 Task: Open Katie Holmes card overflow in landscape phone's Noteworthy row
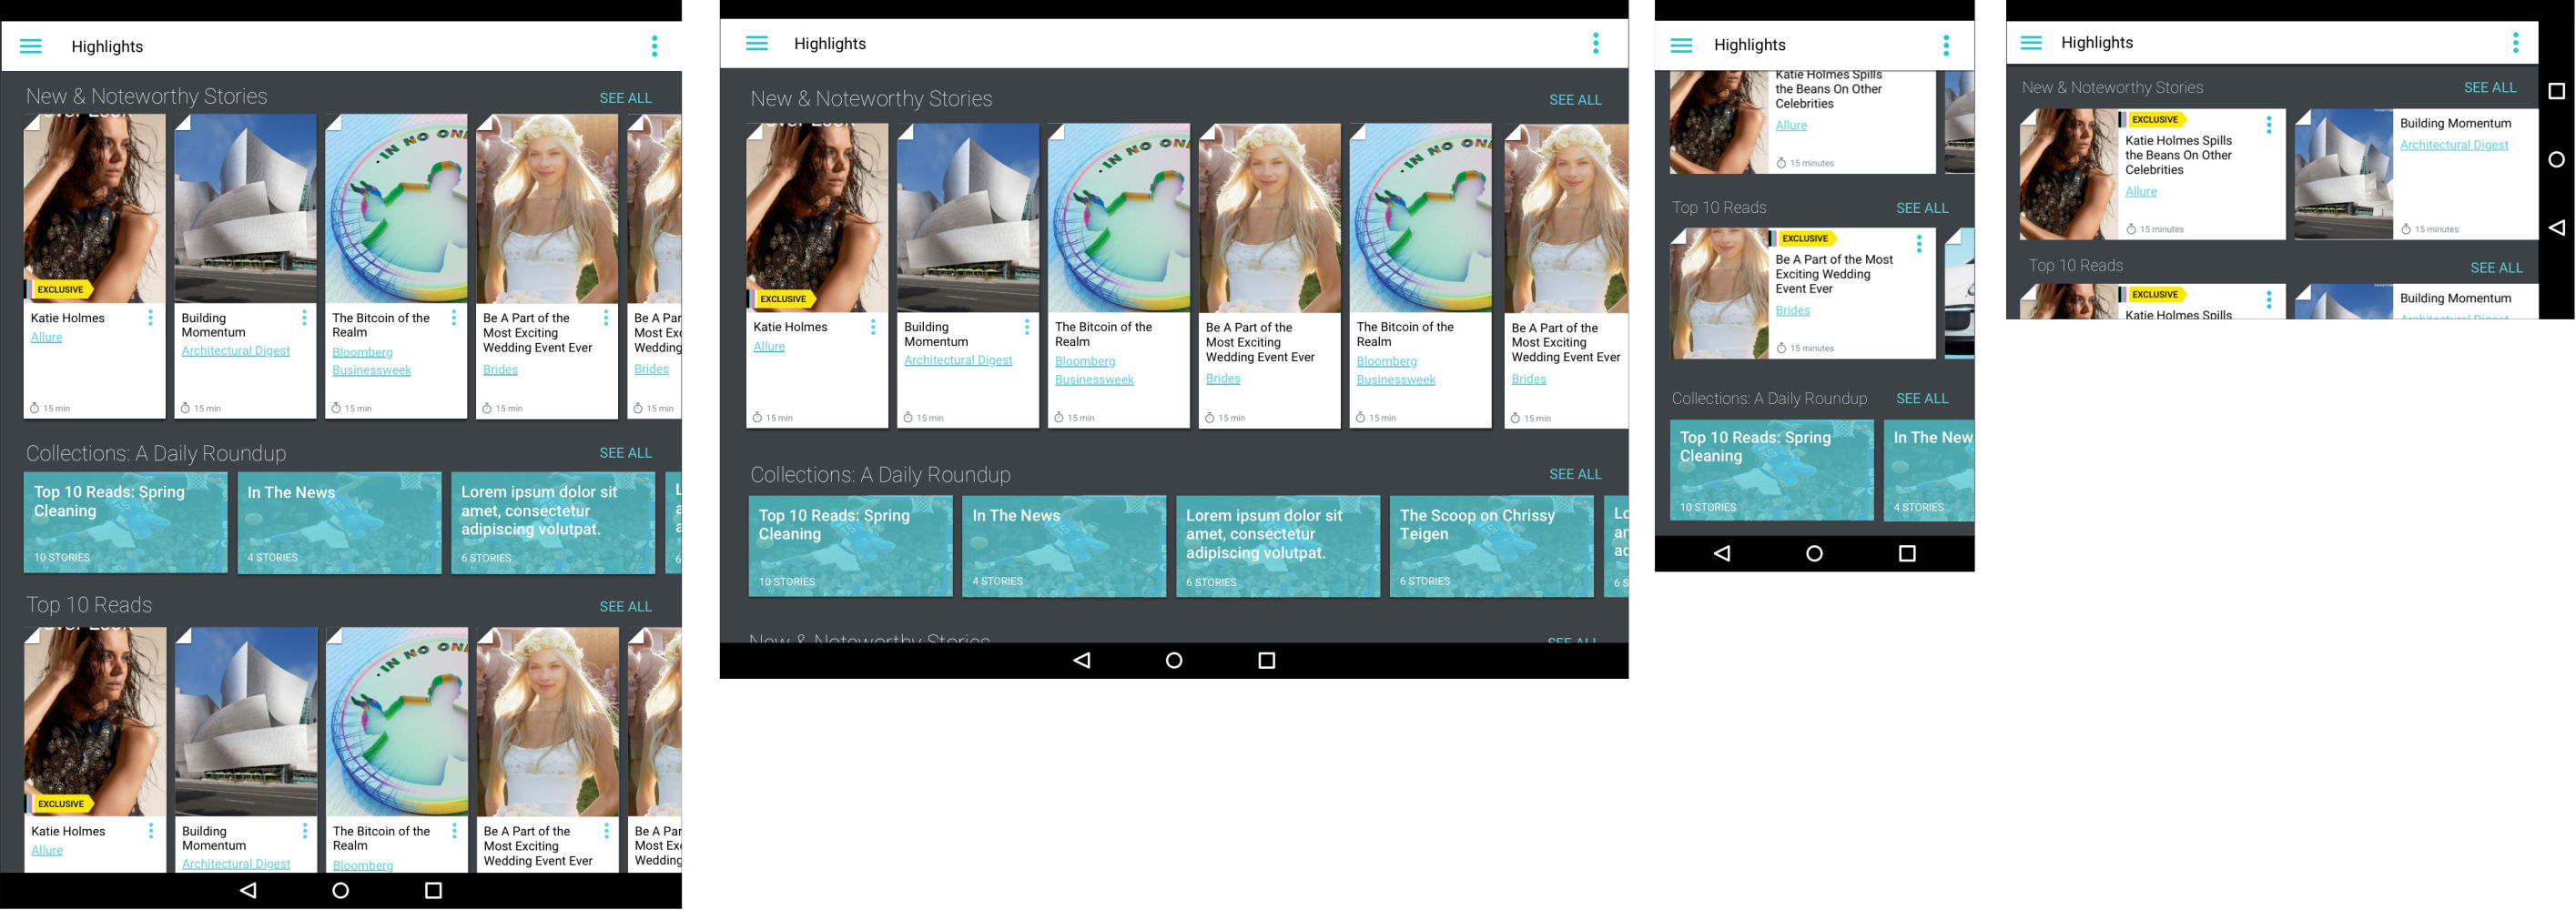point(2268,125)
